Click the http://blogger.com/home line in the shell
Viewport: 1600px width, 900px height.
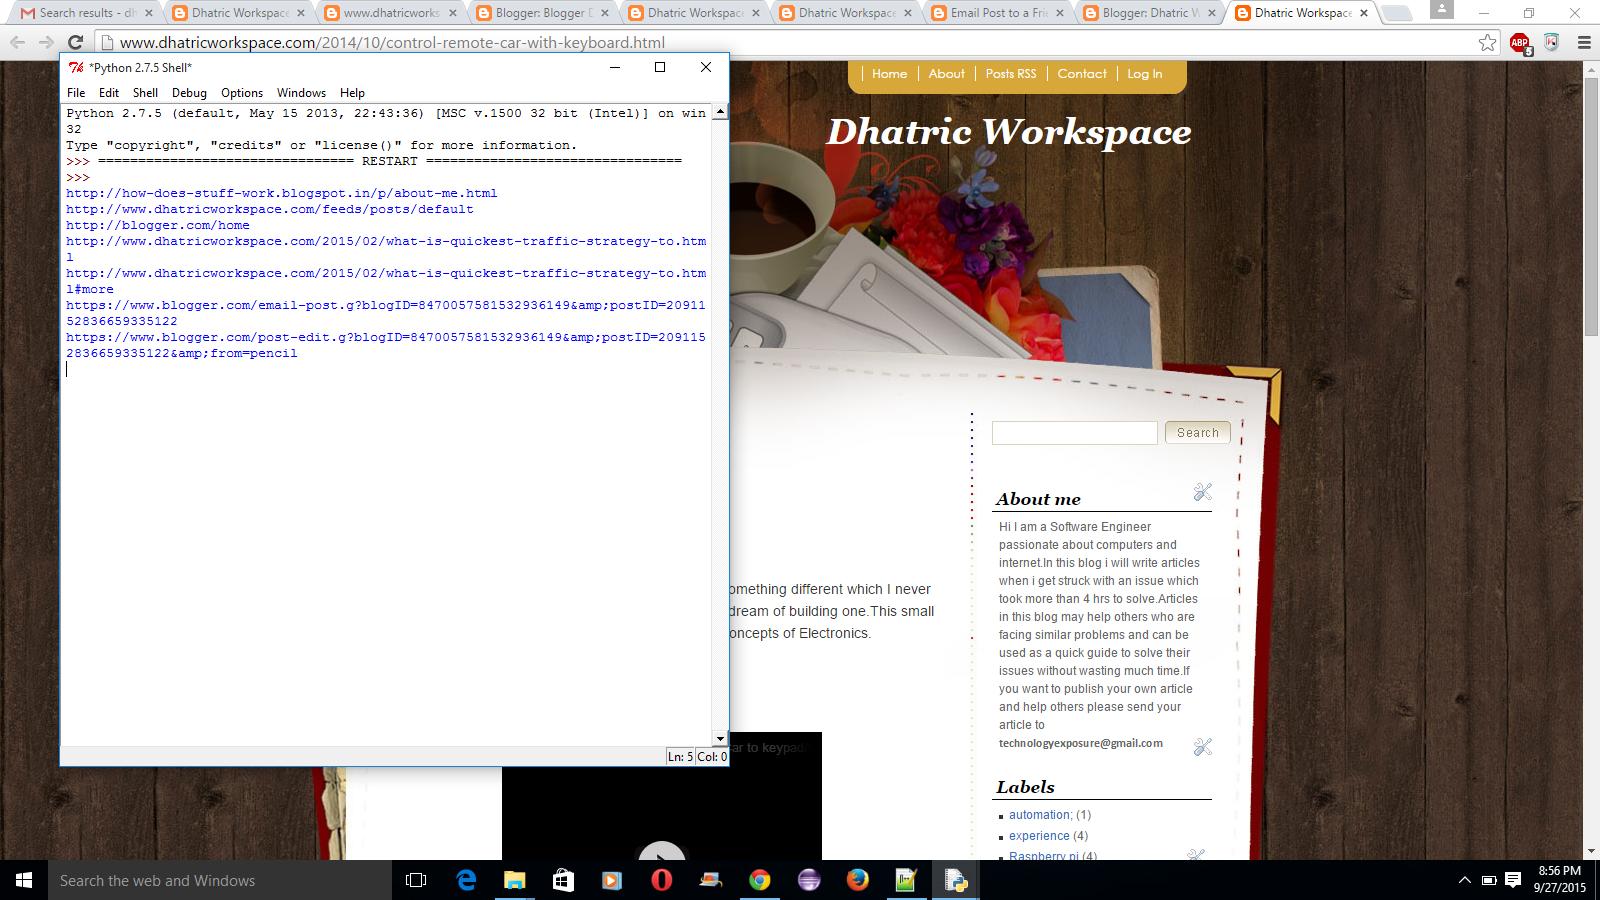pos(158,225)
